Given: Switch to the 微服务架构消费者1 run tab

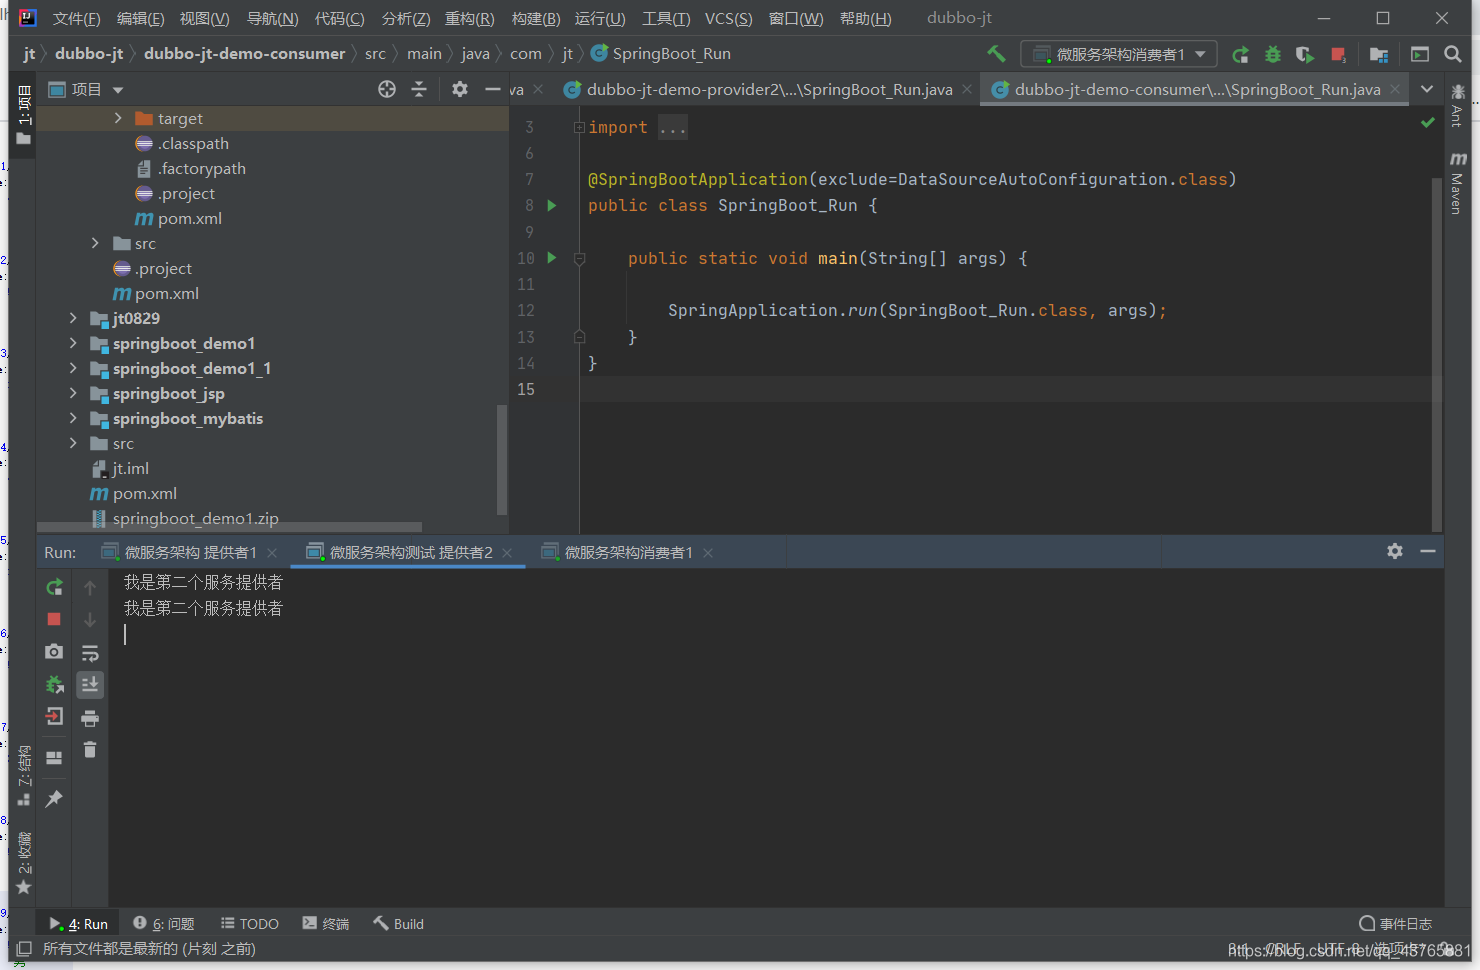Looking at the screenshot, I should (x=628, y=552).
